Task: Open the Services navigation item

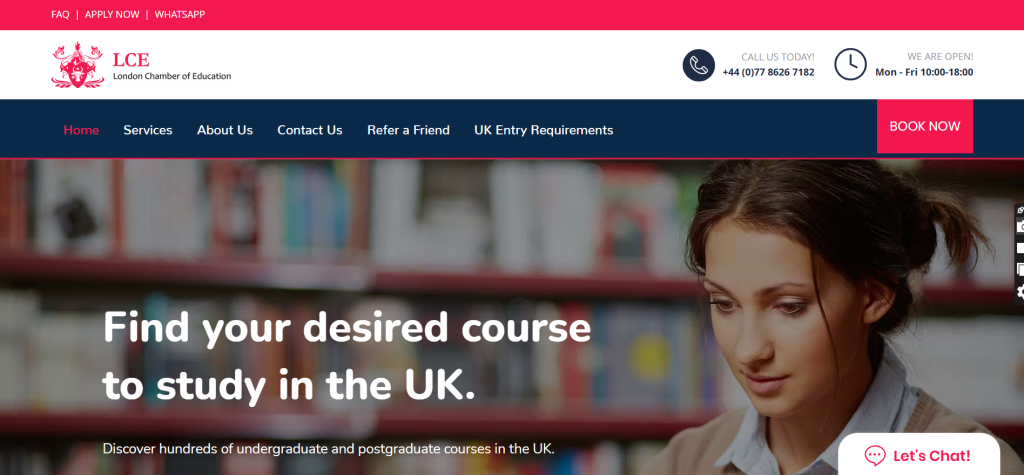Action: [148, 130]
